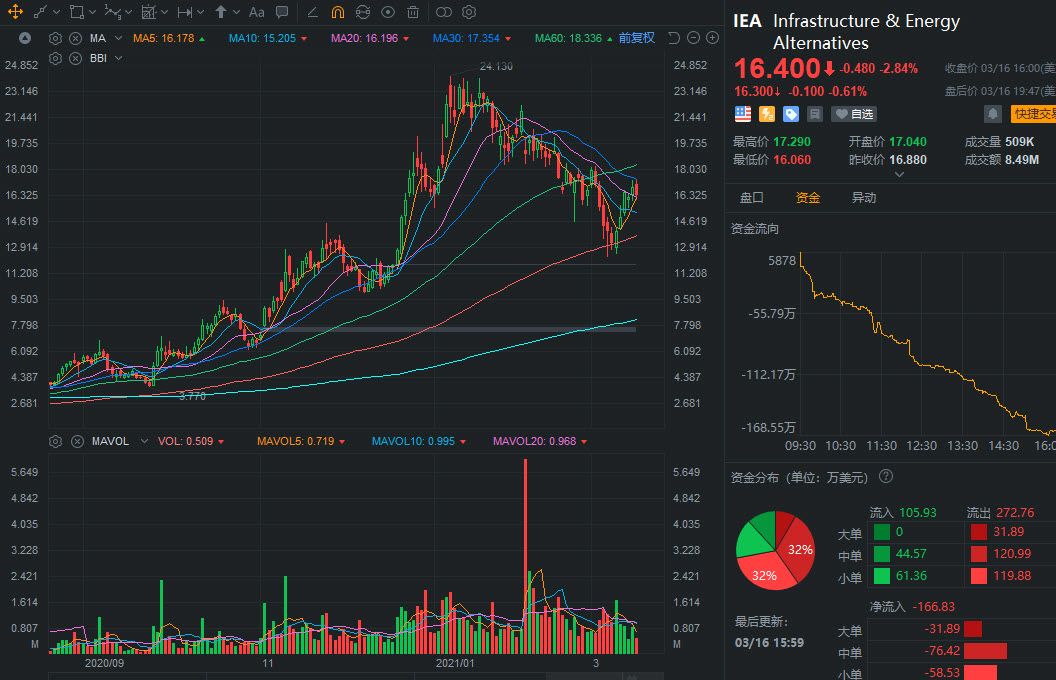Click the tallest red volume spike bar

coord(525,556)
